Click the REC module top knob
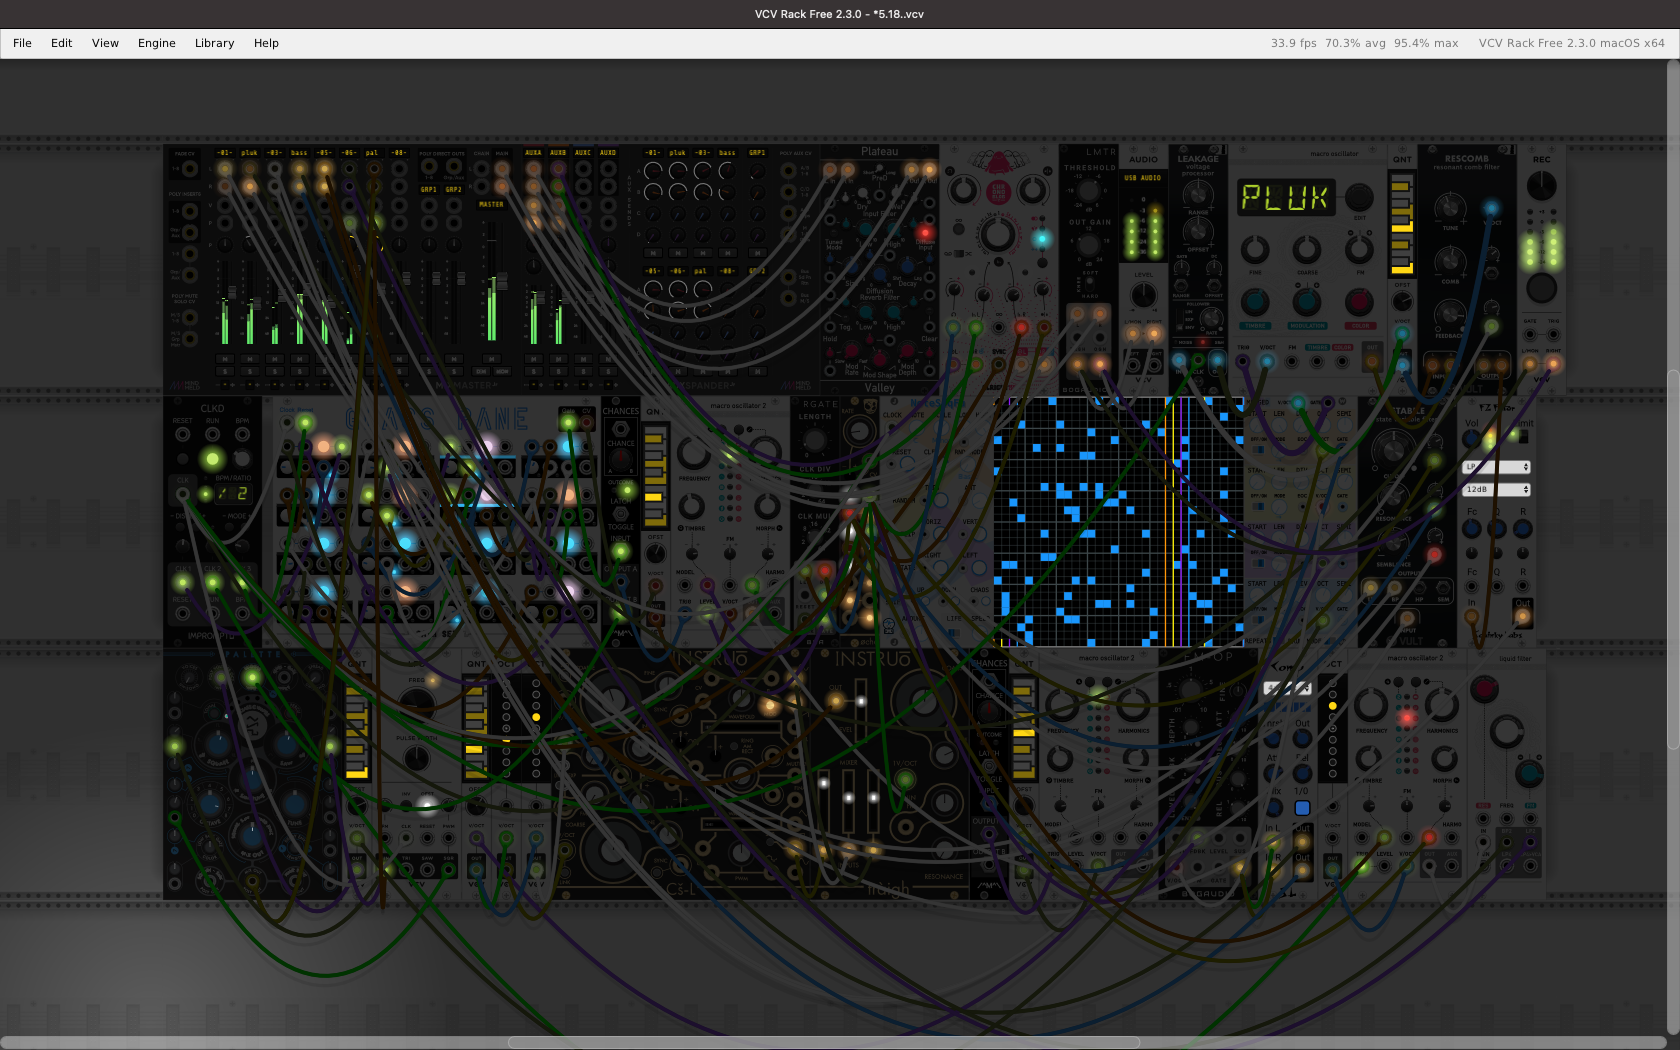The width and height of the screenshot is (1680, 1050). (1542, 186)
